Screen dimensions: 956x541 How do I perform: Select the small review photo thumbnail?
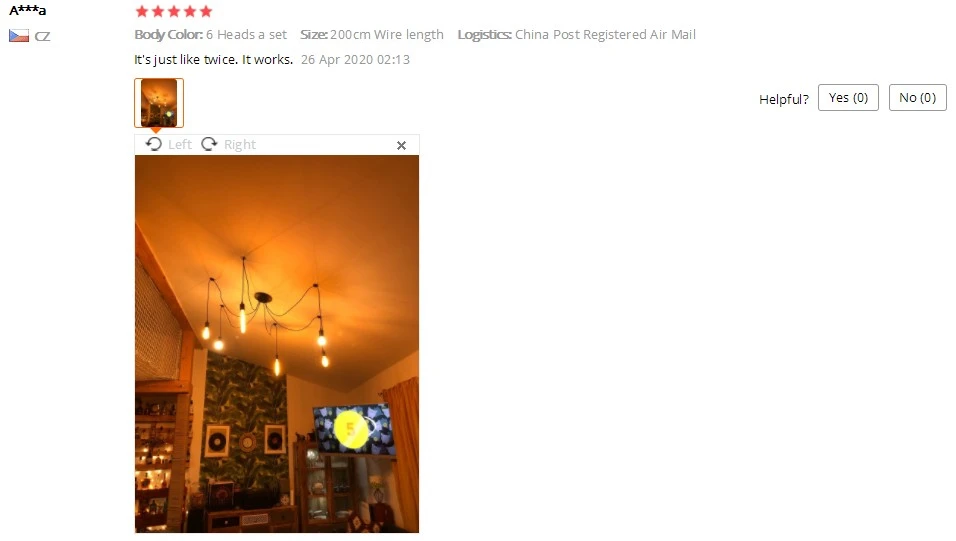159,102
